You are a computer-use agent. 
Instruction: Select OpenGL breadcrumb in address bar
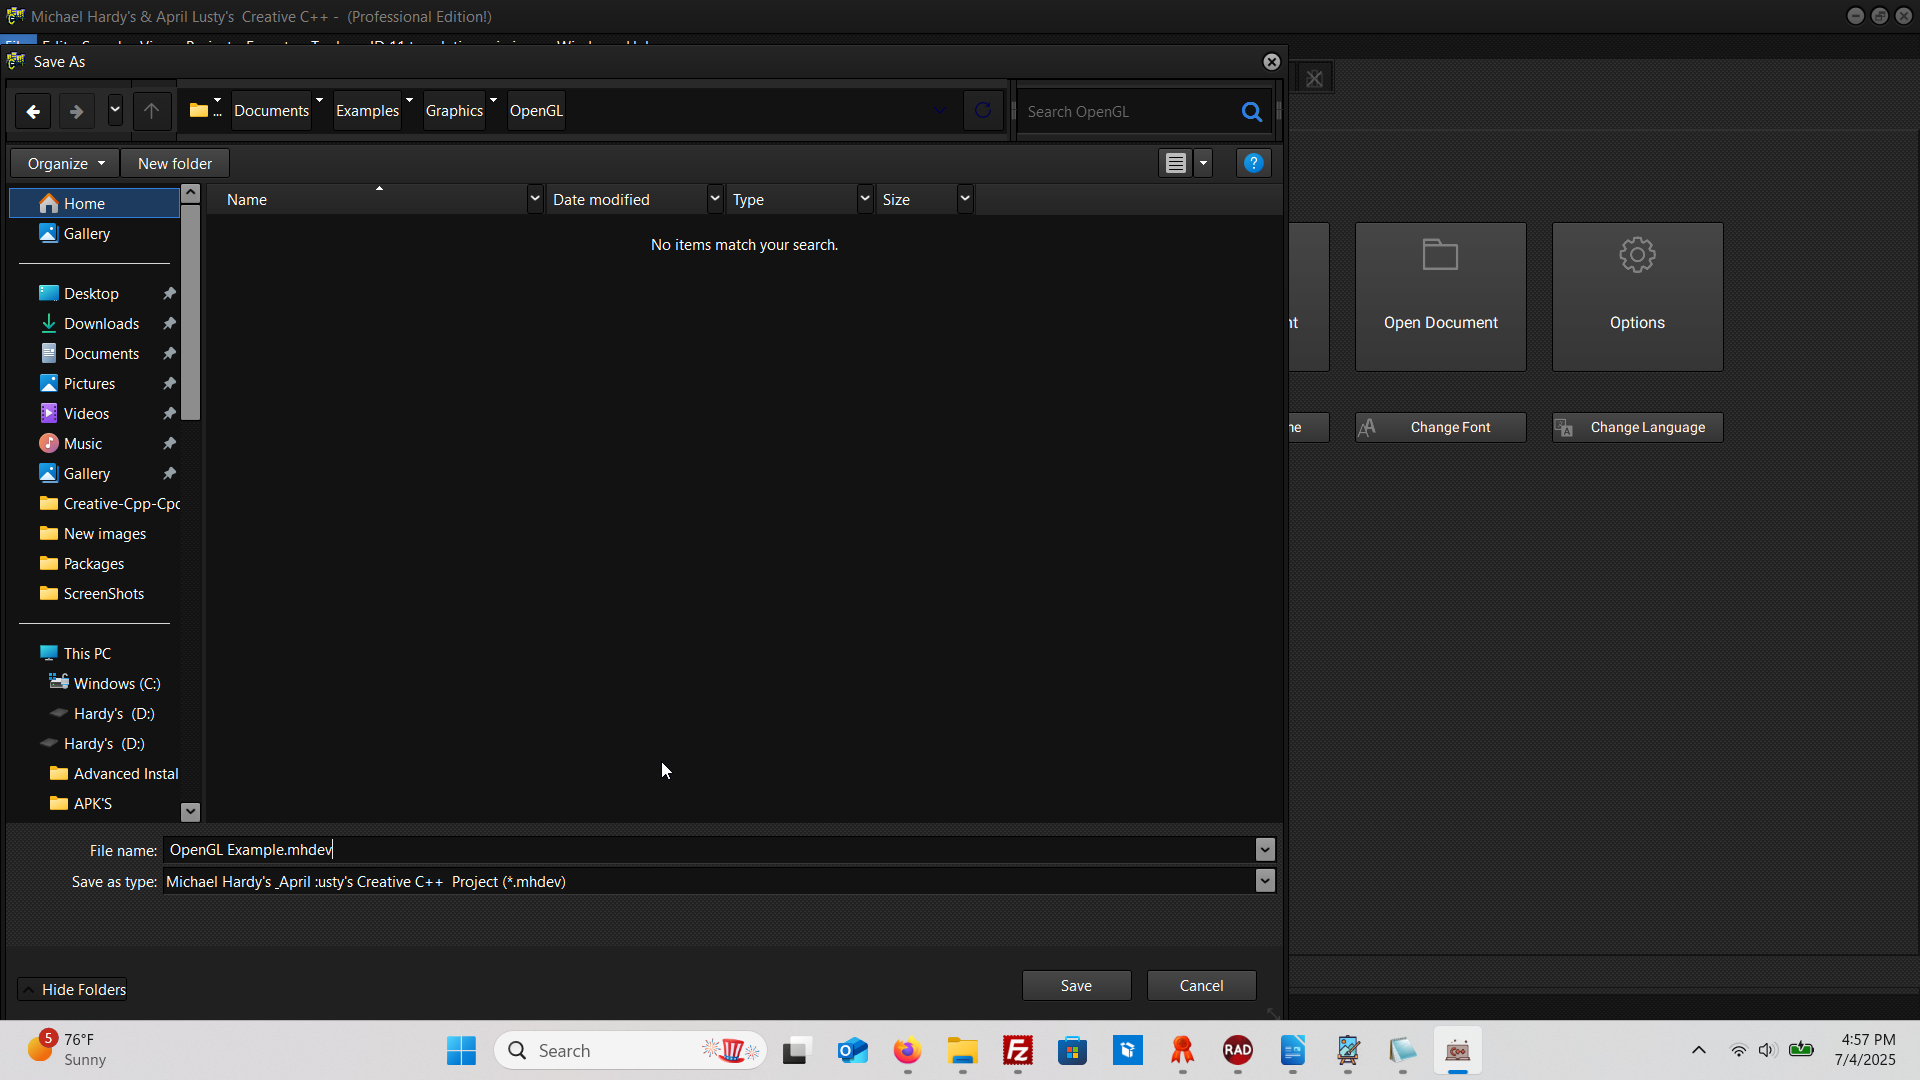tap(536, 111)
